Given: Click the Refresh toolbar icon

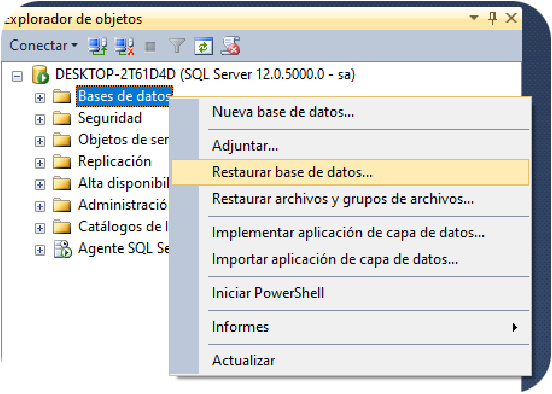Looking at the screenshot, I should pyautogui.click(x=203, y=46).
